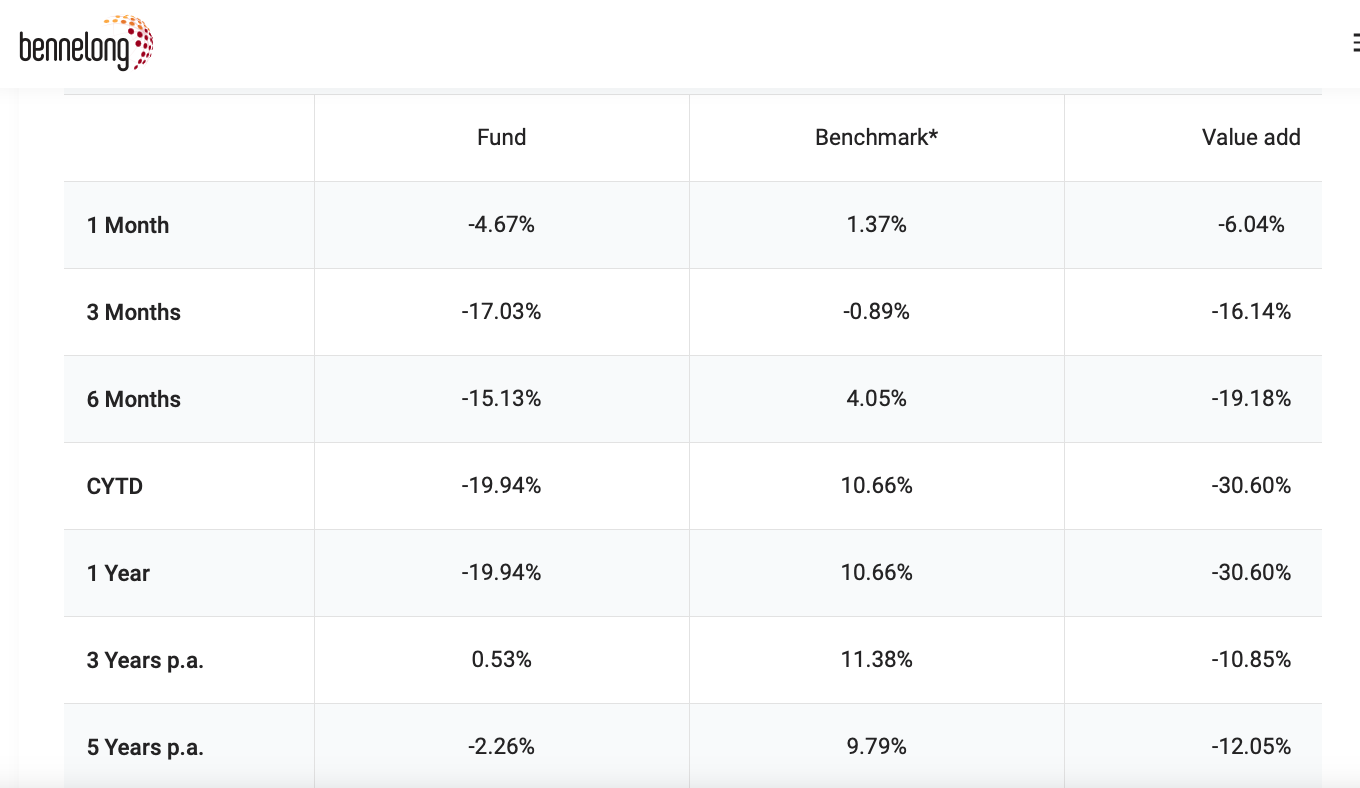This screenshot has width=1360, height=788.
Task: Select the 1 Month value add -6.04%
Action: tap(1250, 225)
